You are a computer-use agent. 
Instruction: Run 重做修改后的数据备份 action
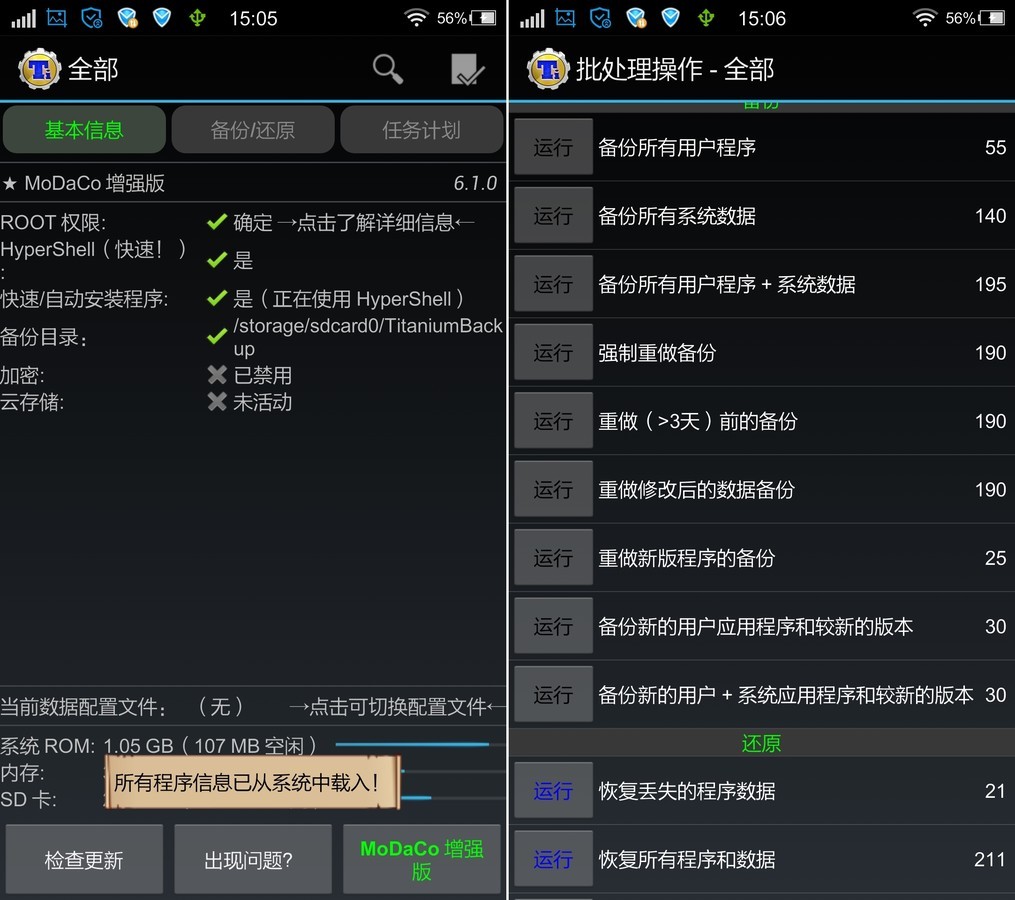[553, 489]
